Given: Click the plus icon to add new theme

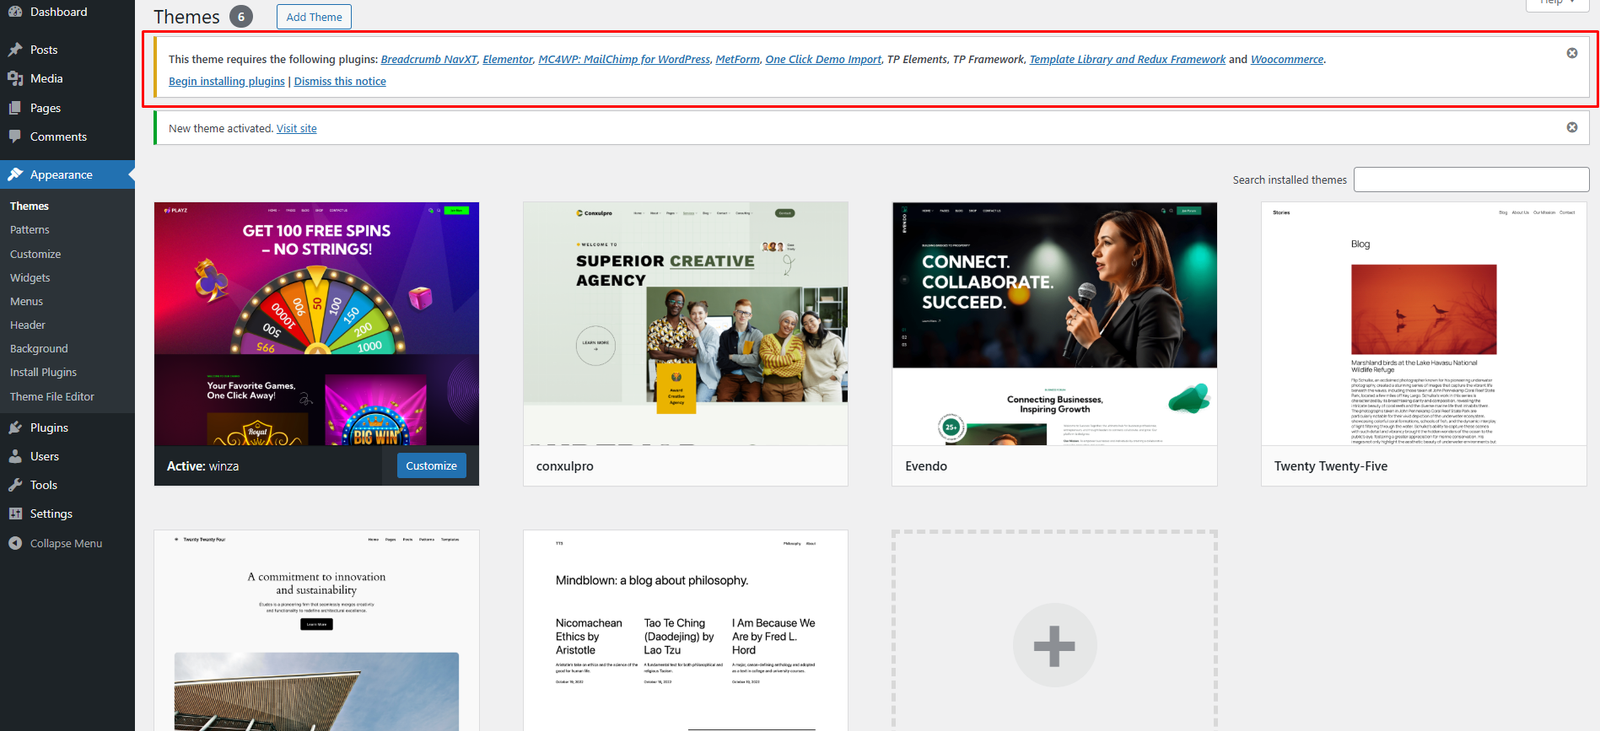Looking at the screenshot, I should (1055, 646).
